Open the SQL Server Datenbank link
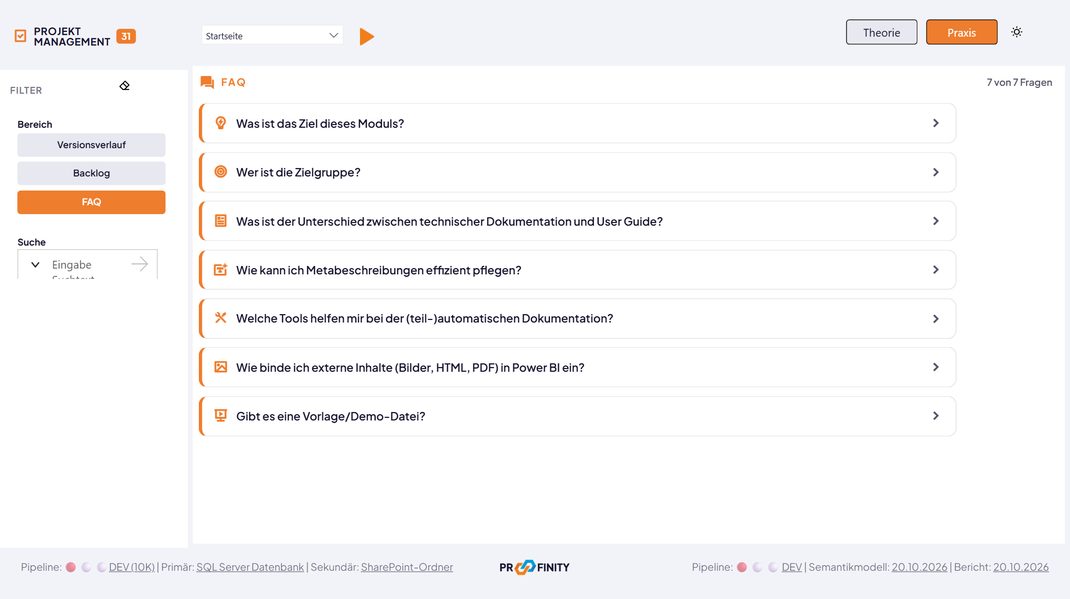The height and width of the screenshot is (599, 1070). tap(250, 568)
